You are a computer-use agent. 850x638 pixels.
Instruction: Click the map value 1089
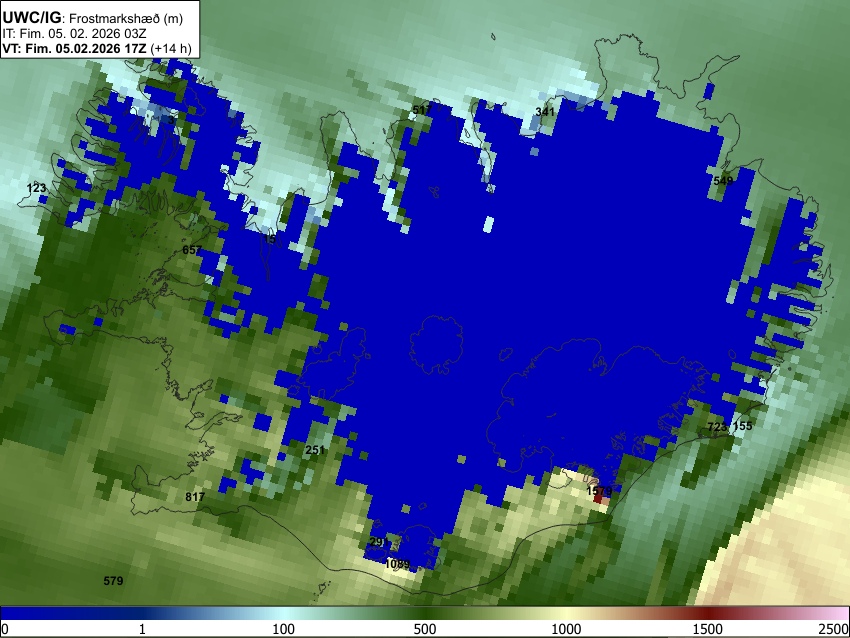click(397, 564)
